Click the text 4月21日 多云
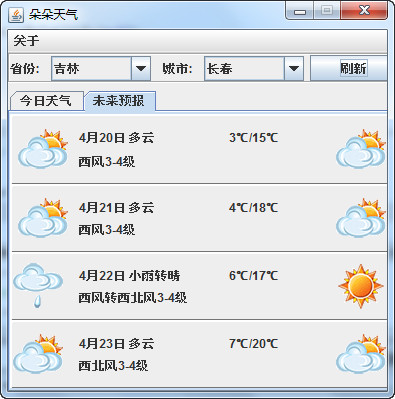395x399 pixels. tap(117, 208)
